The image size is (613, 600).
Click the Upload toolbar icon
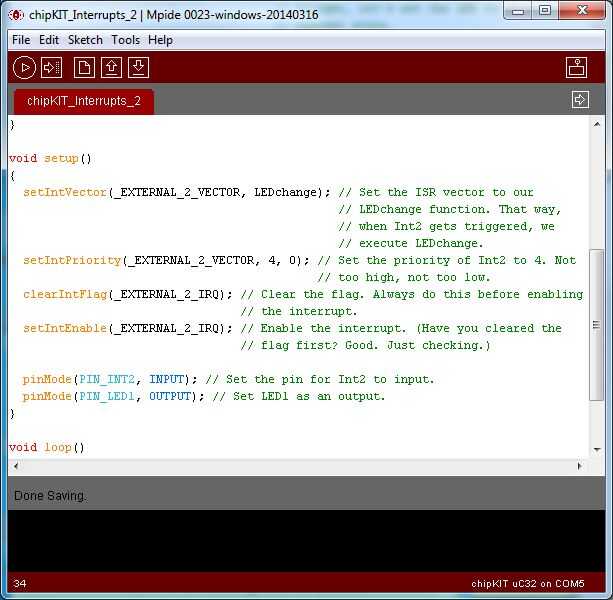52,68
